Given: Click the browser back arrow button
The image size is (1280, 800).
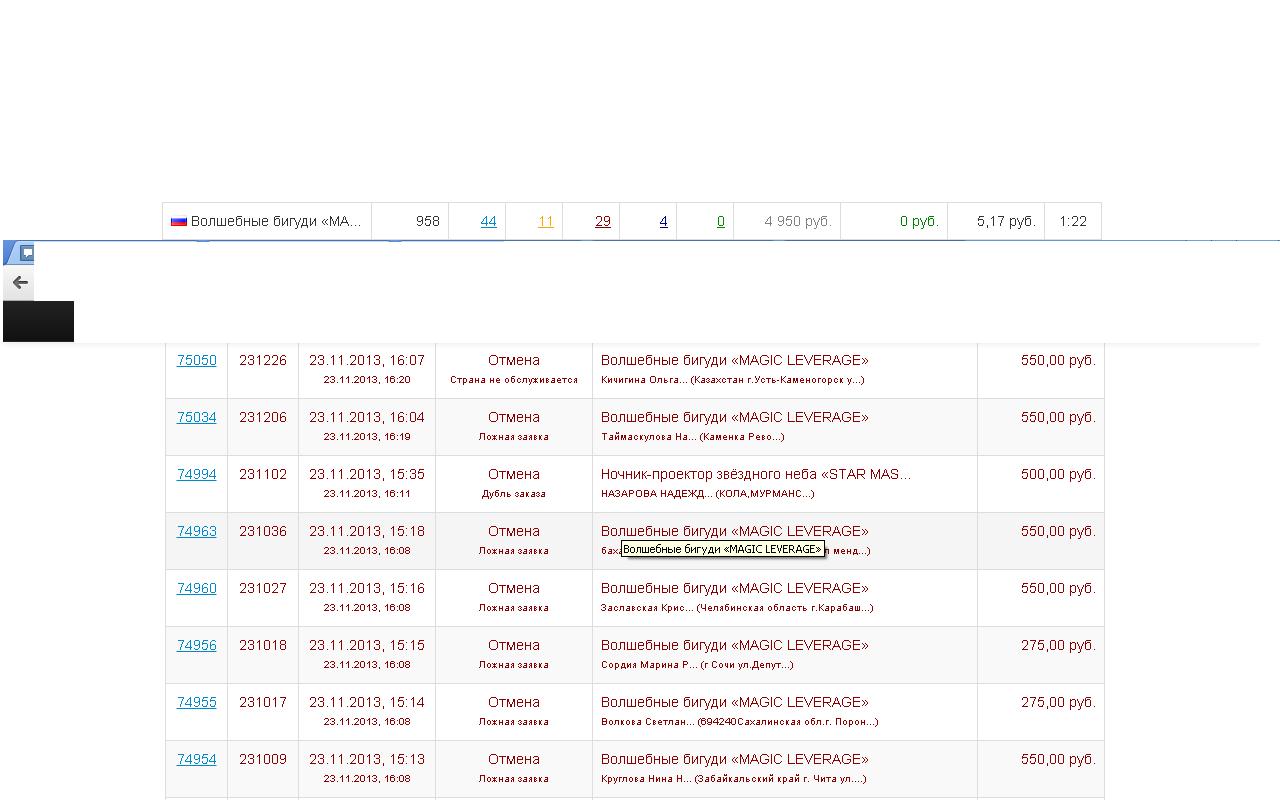Looking at the screenshot, I should click(x=20, y=283).
